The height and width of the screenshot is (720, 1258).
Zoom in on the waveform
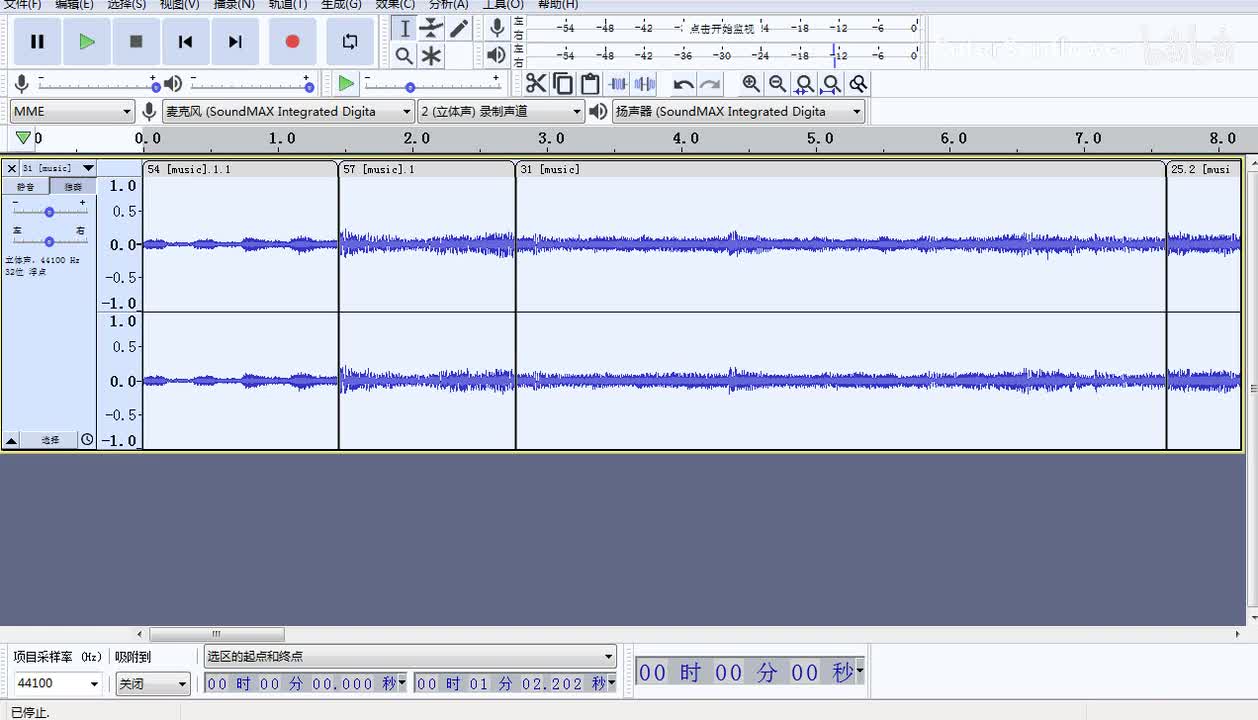[x=751, y=84]
